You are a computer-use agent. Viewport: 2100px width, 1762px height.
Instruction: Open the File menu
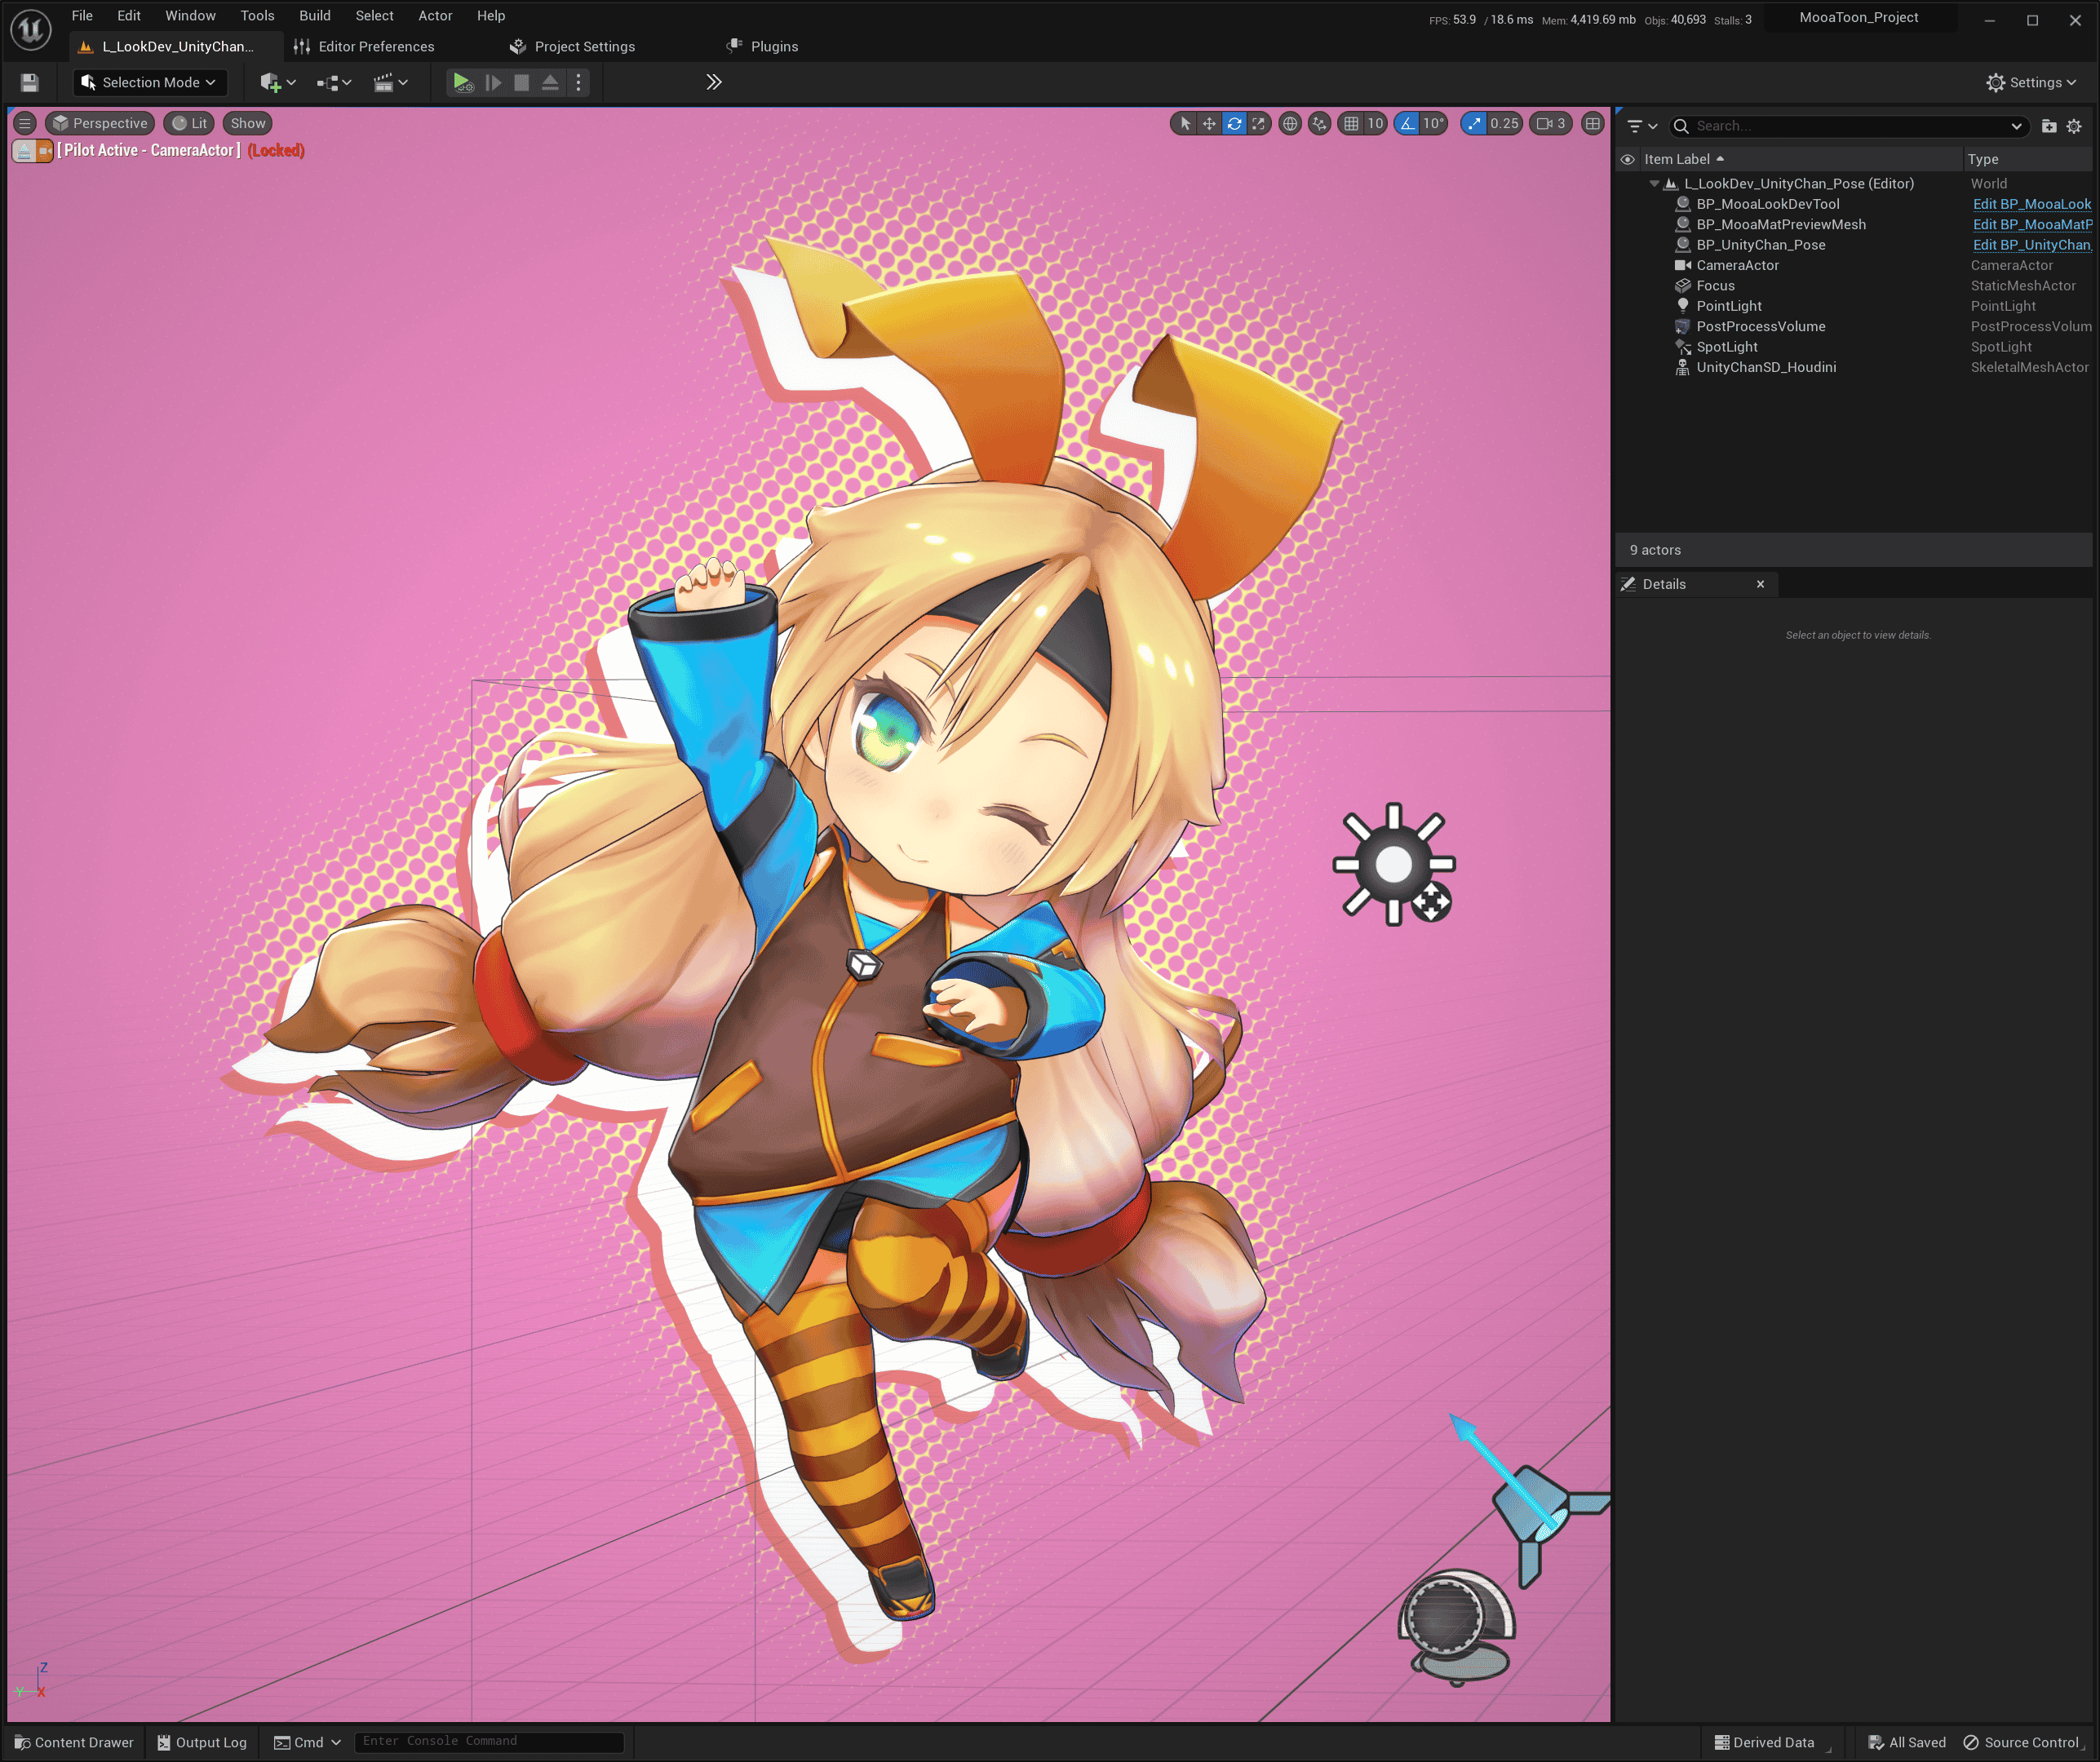pyautogui.click(x=82, y=15)
